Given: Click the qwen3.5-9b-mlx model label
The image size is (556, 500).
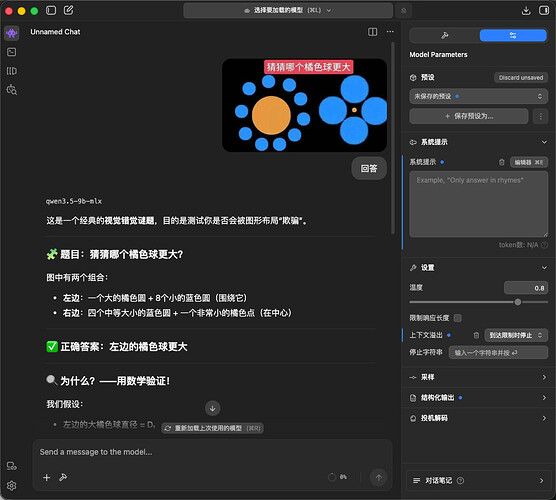Looking at the screenshot, I should [x=74, y=201].
